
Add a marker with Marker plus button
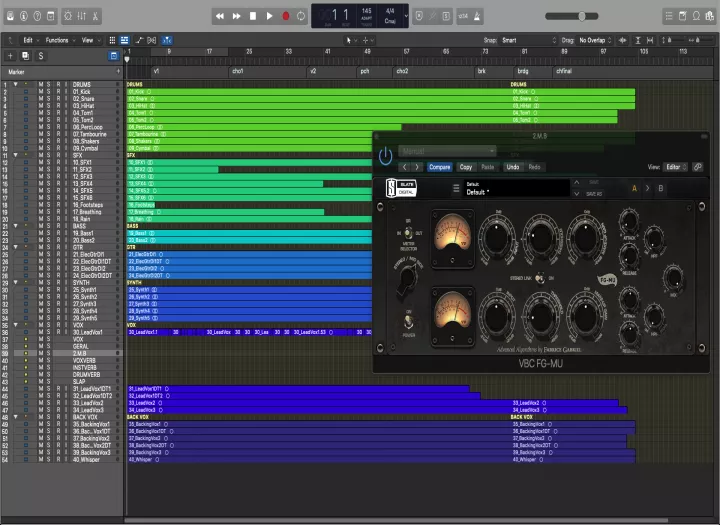pos(118,72)
